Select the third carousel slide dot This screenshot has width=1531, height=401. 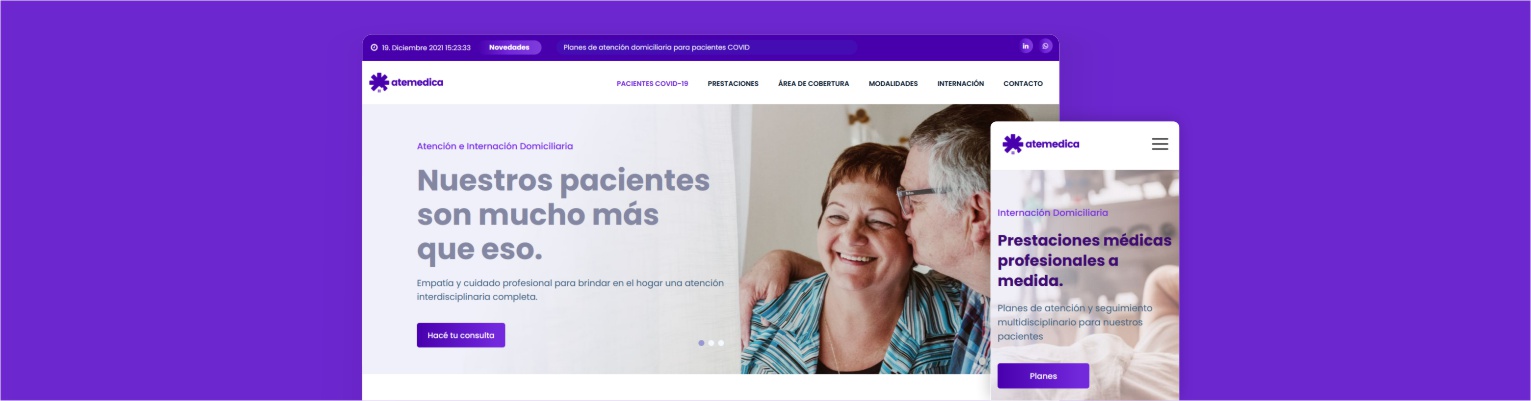721,343
